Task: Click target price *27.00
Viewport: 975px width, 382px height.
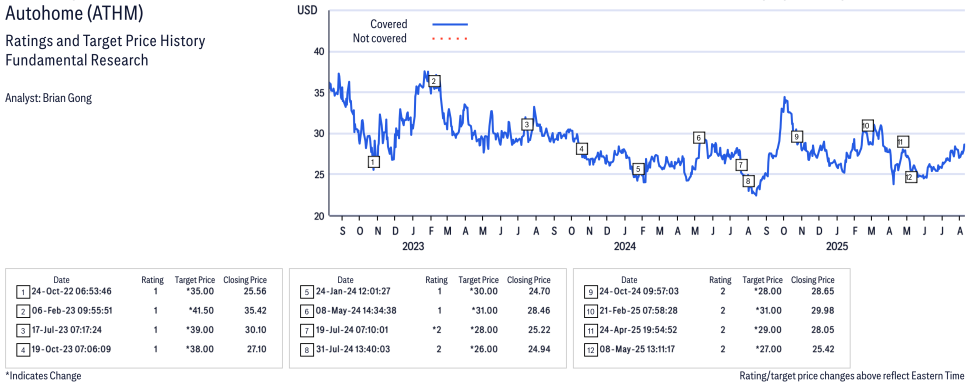Action: [x=769, y=349]
